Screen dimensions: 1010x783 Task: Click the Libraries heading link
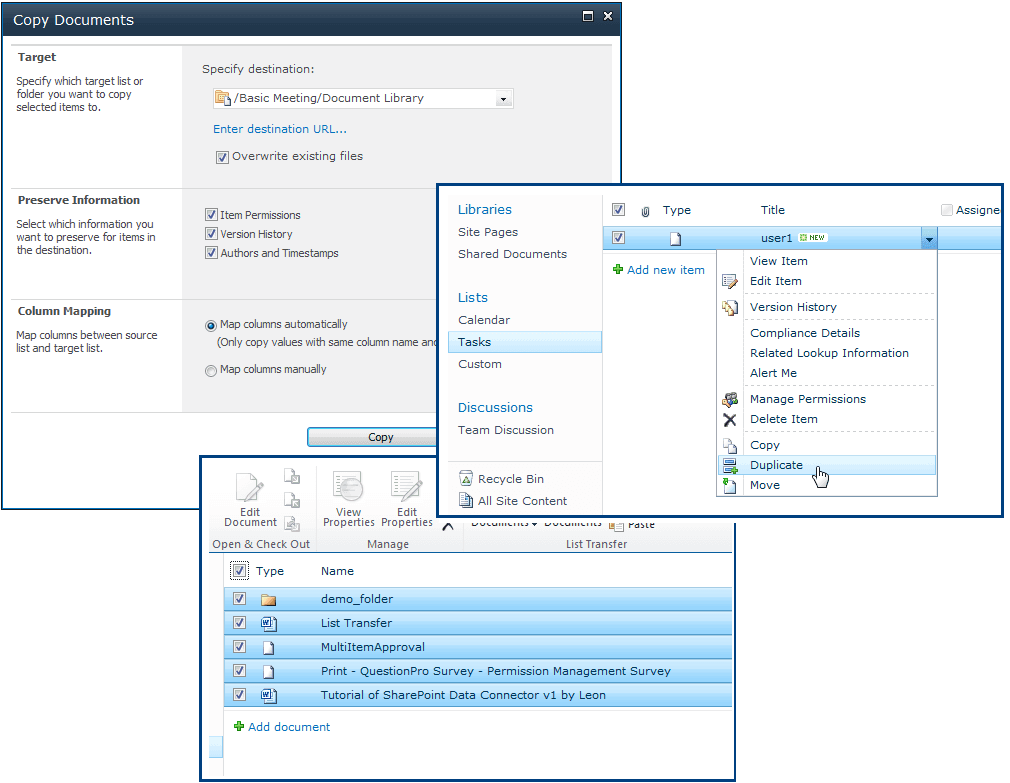pyautogui.click(x=484, y=210)
